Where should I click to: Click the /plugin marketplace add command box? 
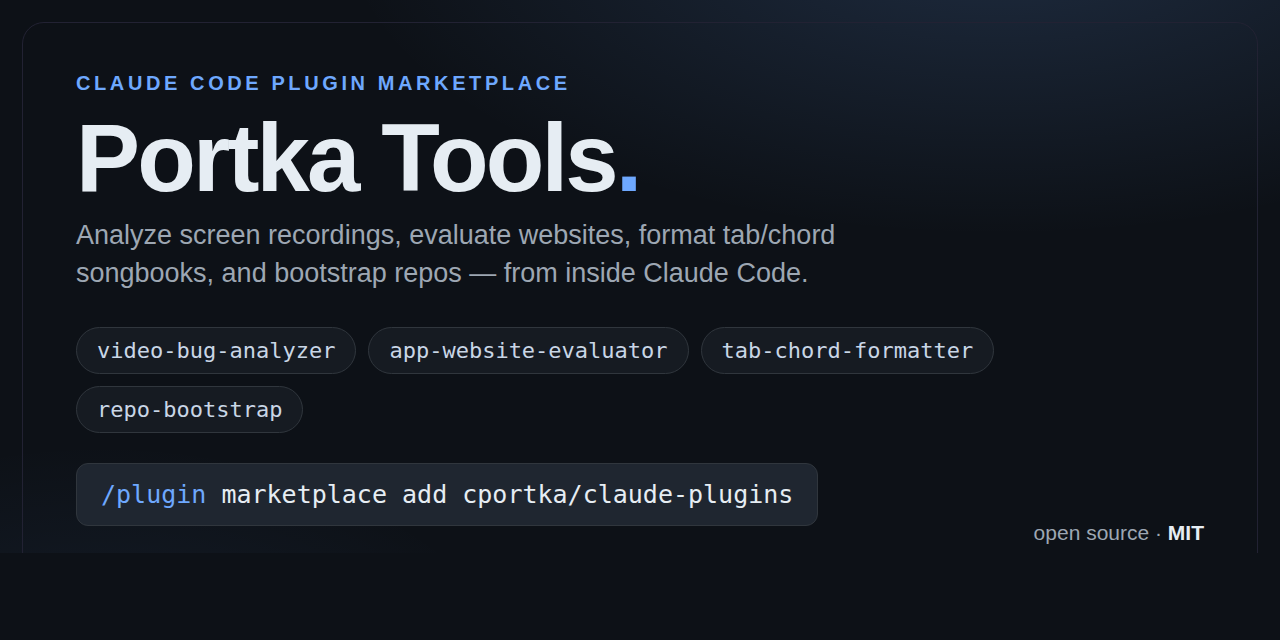click(x=447, y=494)
